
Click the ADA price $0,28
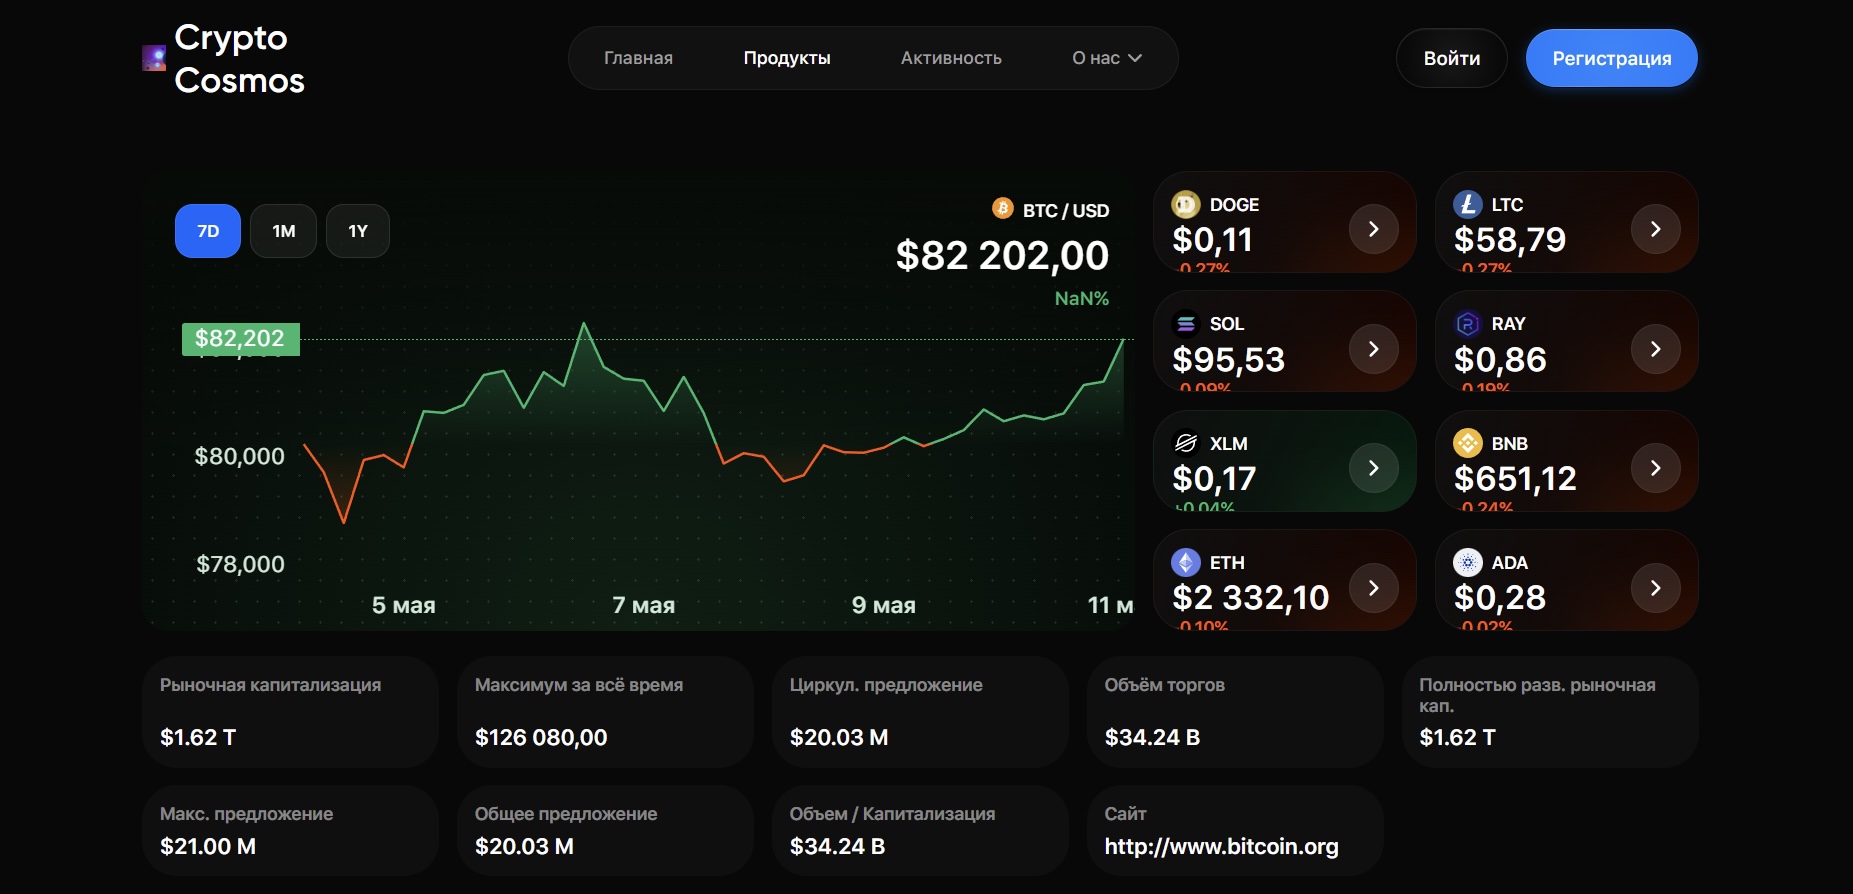[x=1500, y=598]
